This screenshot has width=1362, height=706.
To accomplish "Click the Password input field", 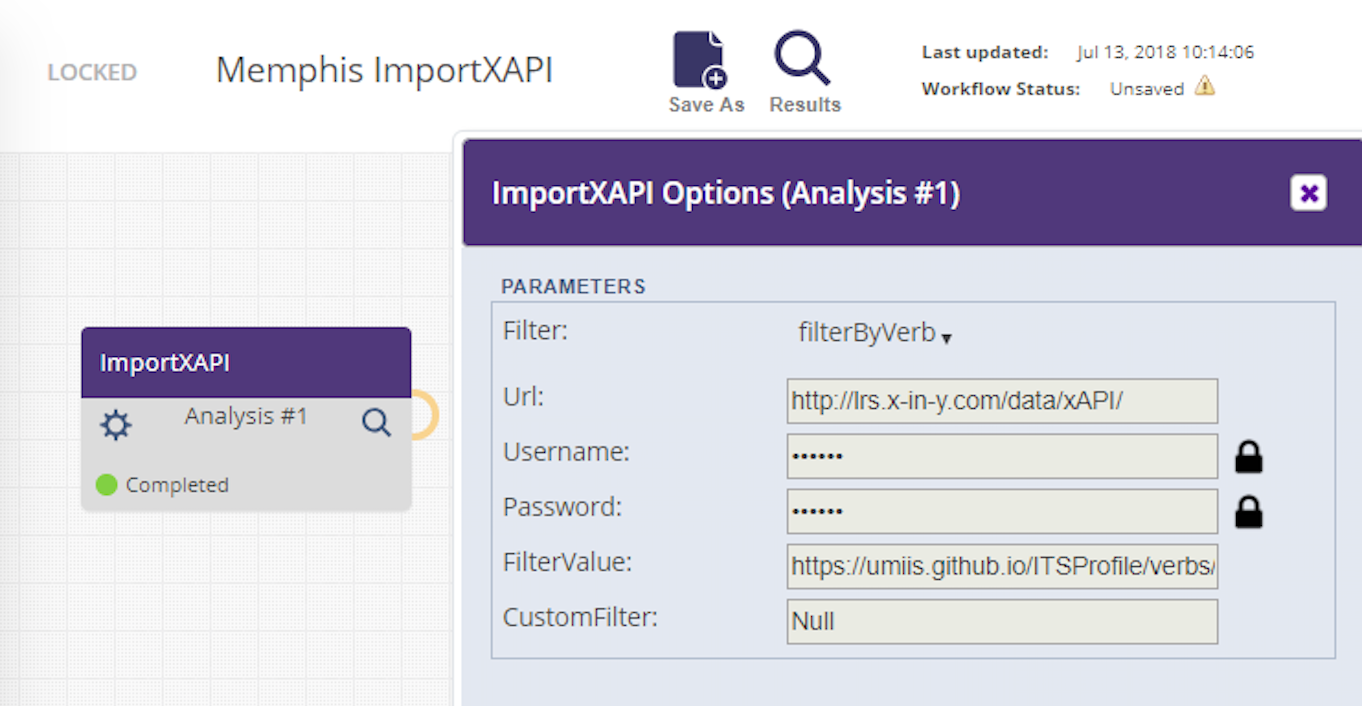I will (x=1002, y=511).
